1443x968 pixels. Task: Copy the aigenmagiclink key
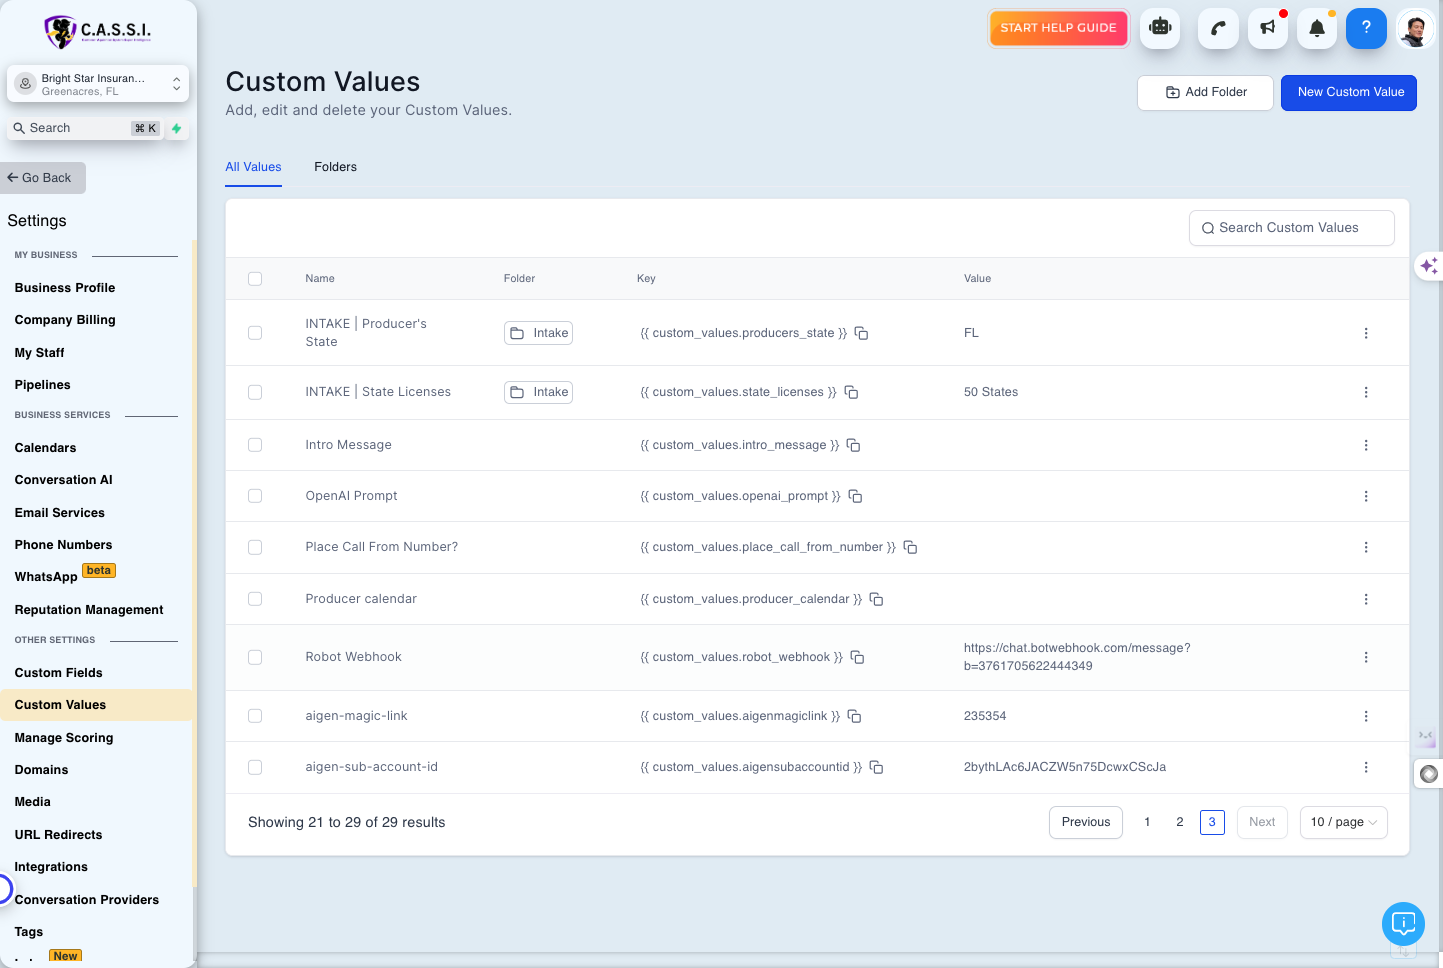click(854, 716)
